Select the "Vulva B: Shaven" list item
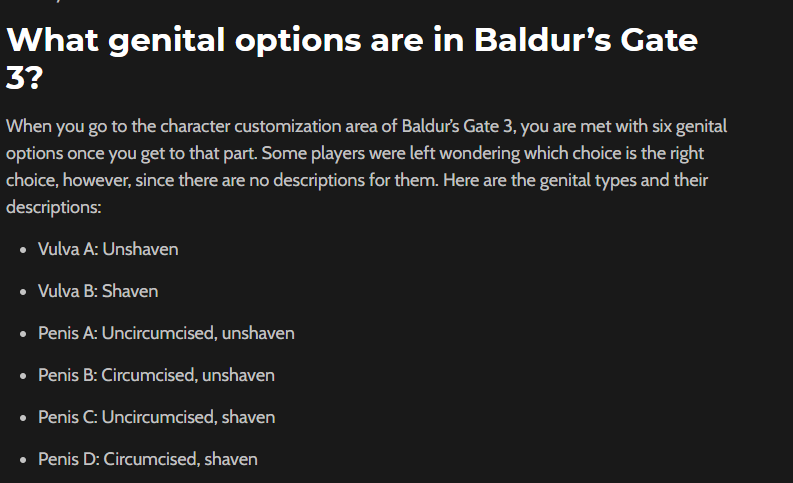Screen dimensions: 793x483 pos(98,291)
